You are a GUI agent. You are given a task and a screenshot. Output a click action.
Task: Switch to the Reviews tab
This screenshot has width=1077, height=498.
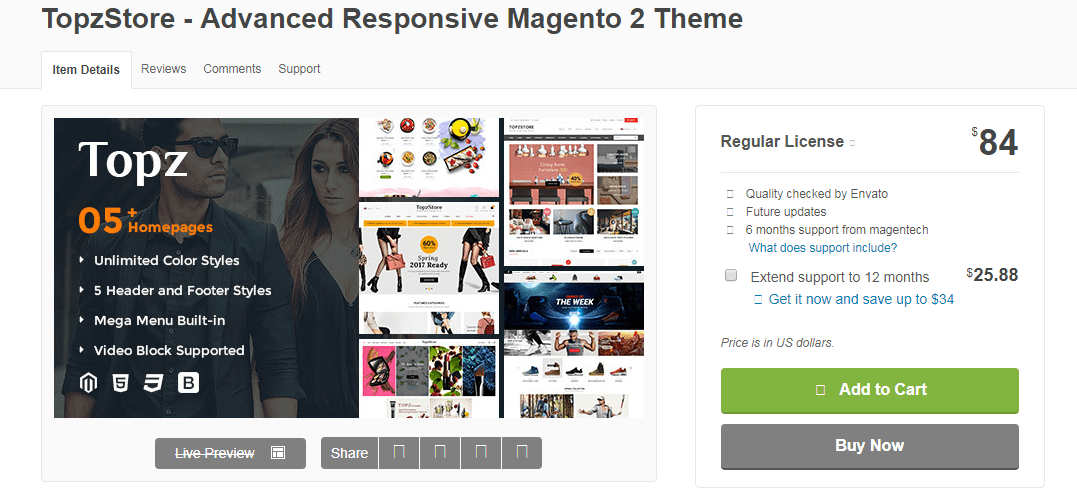coord(163,69)
